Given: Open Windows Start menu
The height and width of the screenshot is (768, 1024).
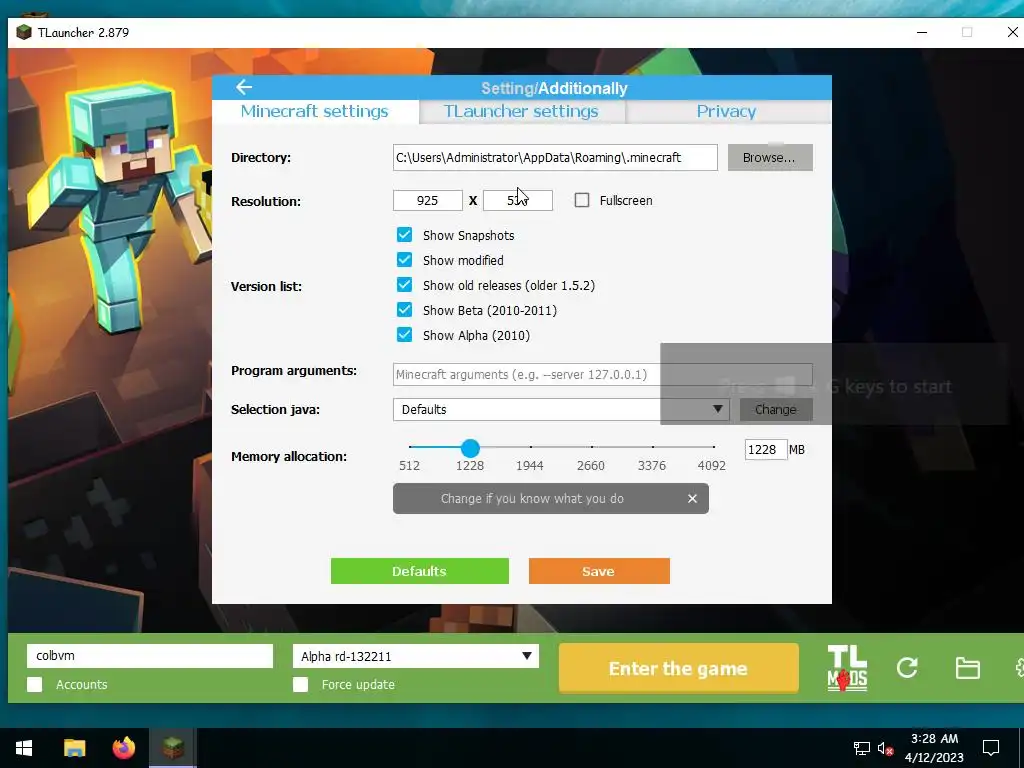Looking at the screenshot, I should (x=24, y=748).
